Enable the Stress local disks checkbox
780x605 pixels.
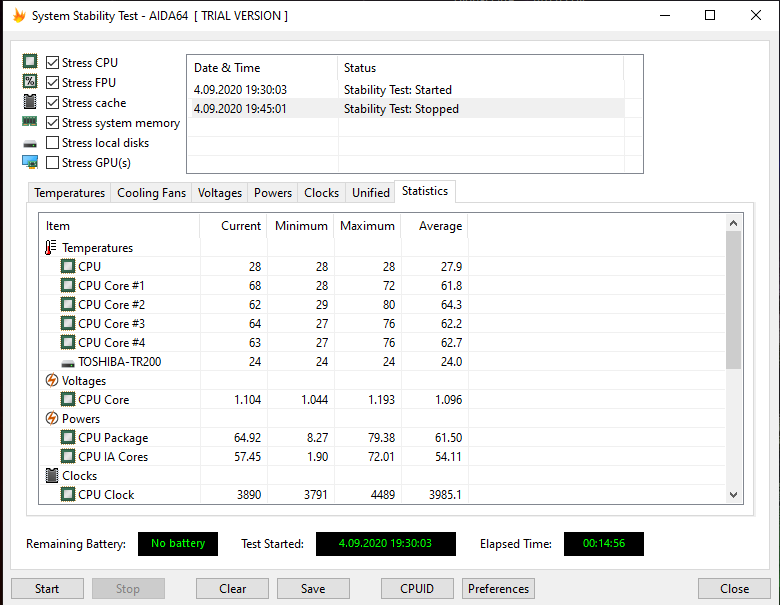tap(52, 143)
